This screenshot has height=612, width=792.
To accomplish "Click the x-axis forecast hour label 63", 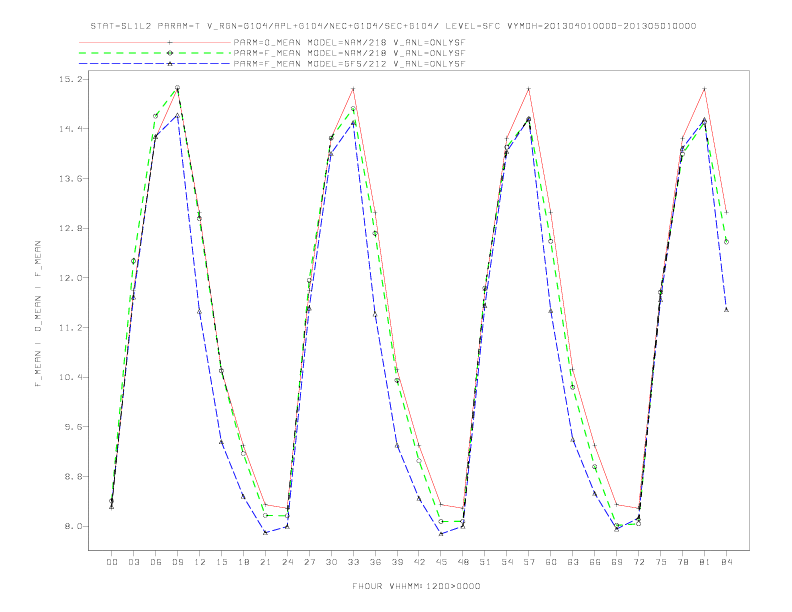I will (x=573, y=562).
